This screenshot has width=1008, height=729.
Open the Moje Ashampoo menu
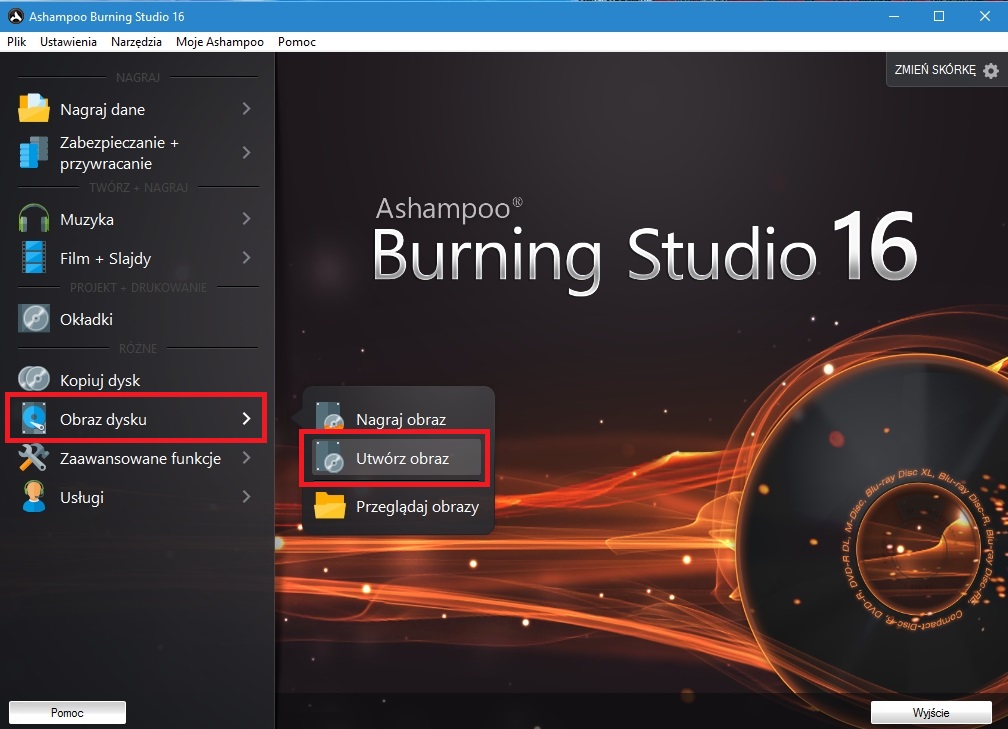220,42
